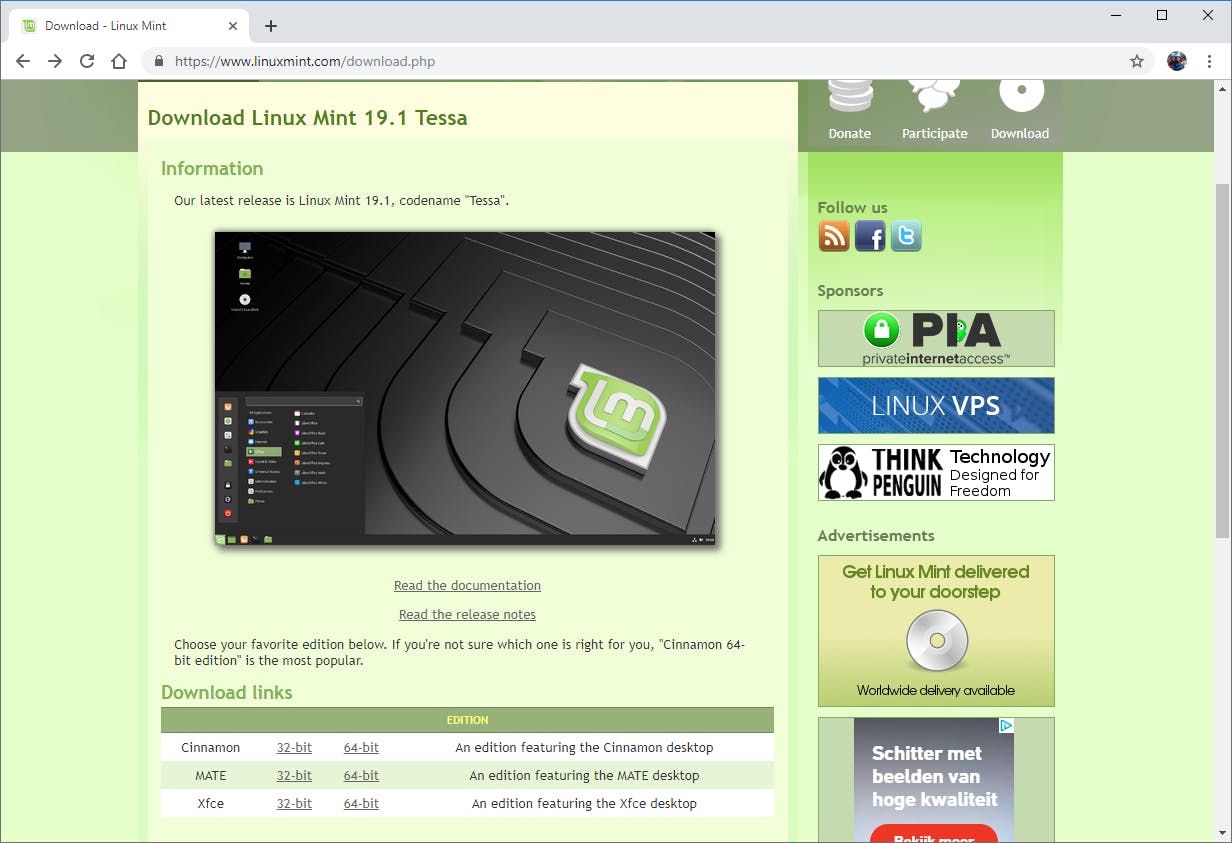This screenshot has height=843, width=1232.
Task: Click the Download disc icon
Action: (x=1021, y=97)
